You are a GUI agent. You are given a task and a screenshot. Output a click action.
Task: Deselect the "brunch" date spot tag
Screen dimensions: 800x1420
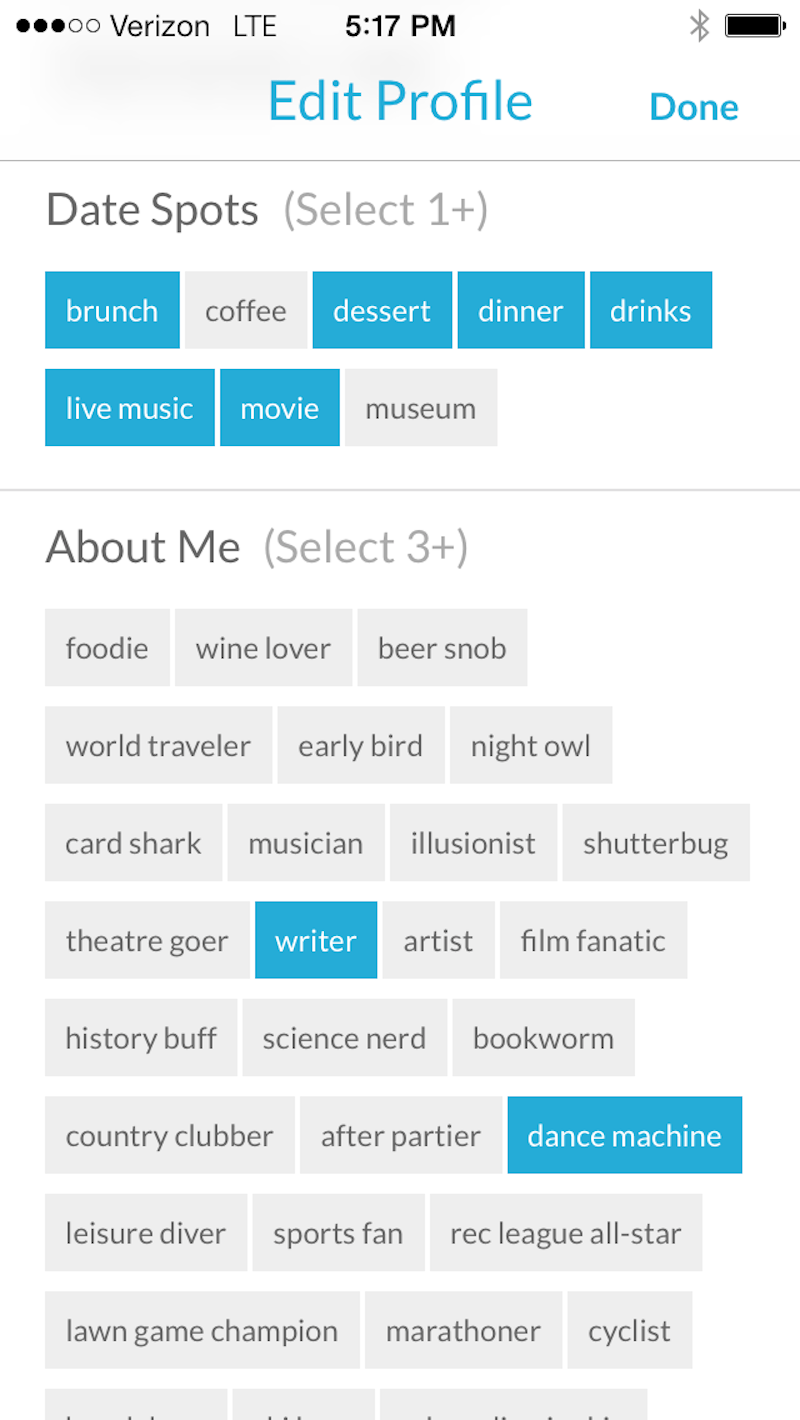pos(112,310)
